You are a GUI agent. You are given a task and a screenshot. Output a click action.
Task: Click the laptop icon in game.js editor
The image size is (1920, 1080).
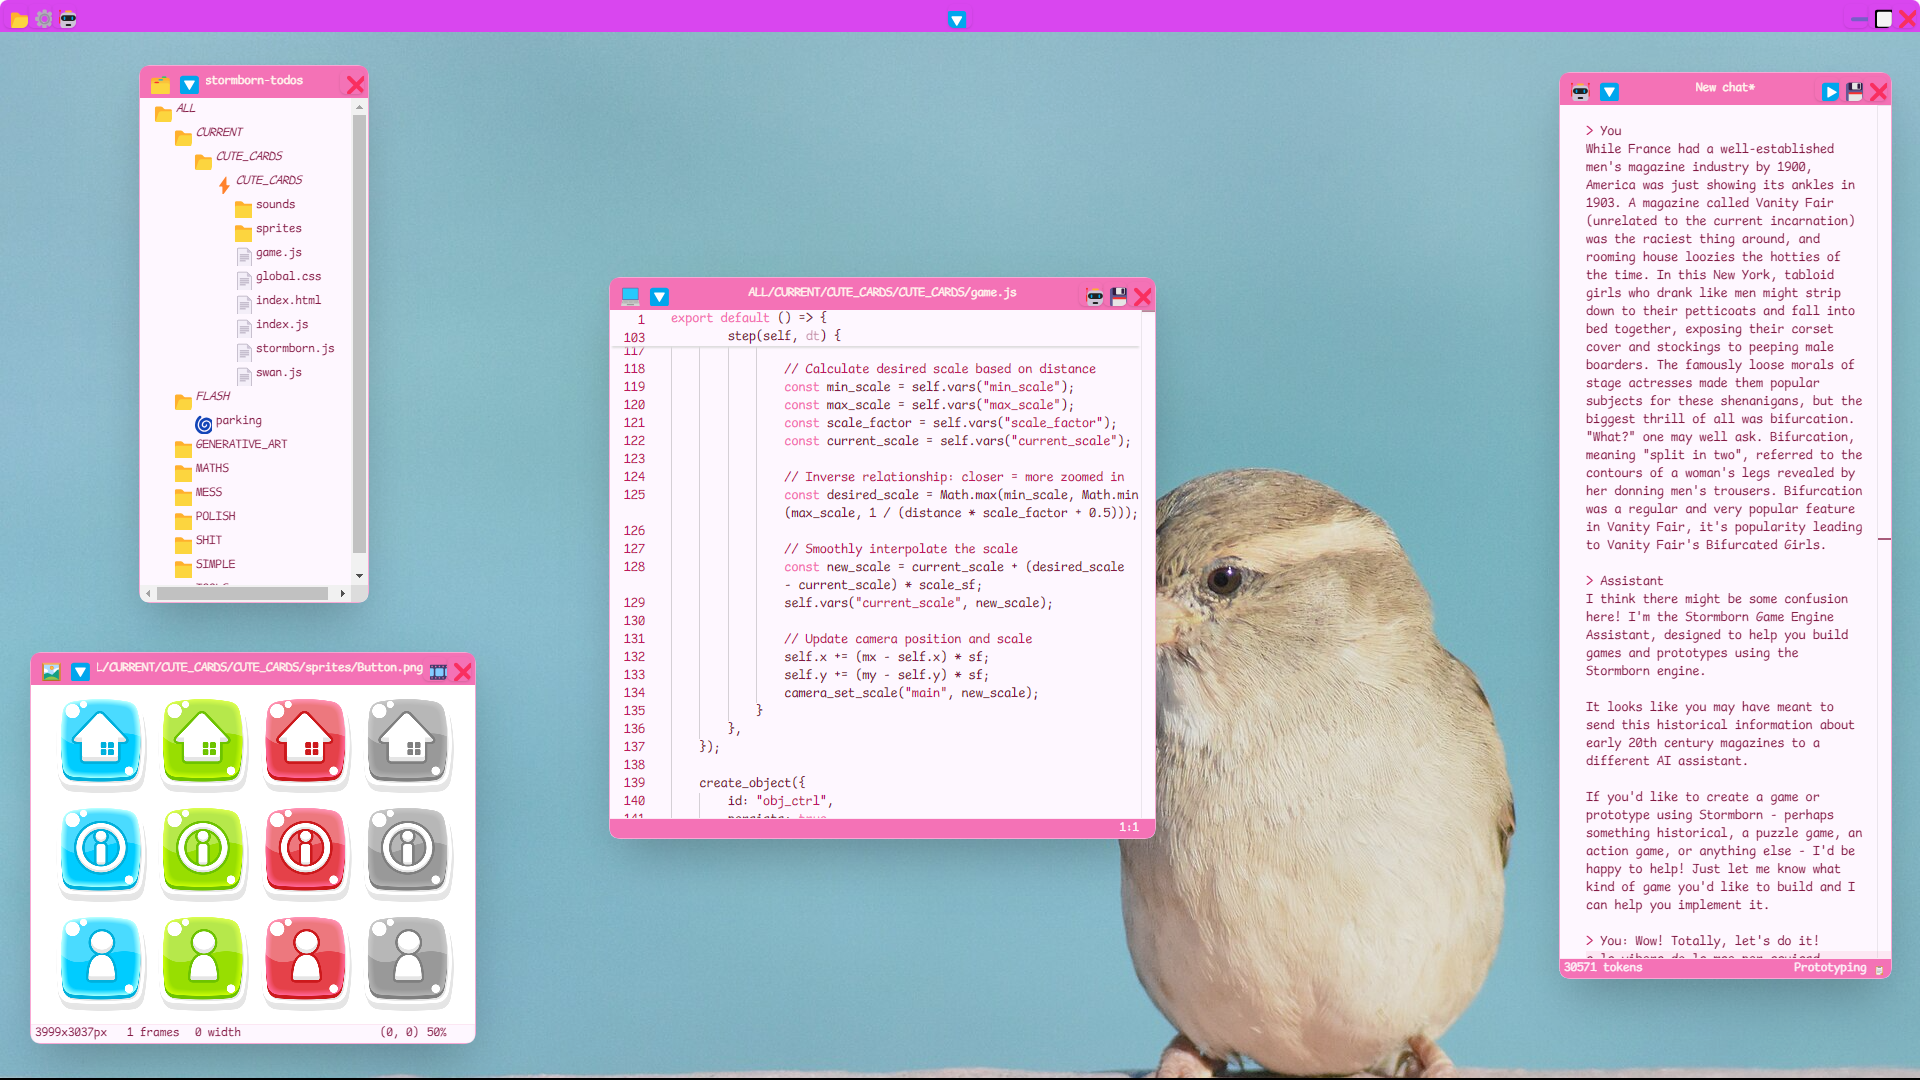tap(630, 296)
